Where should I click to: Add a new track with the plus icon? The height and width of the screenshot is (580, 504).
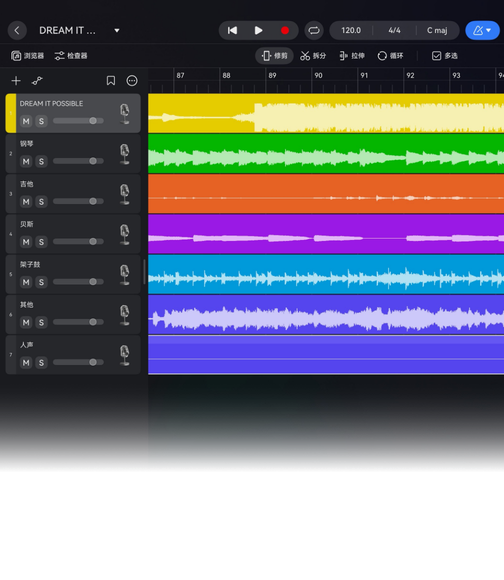pos(16,81)
